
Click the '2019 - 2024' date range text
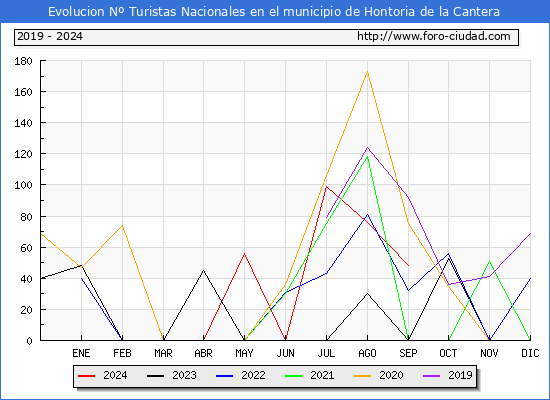(x=50, y=36)
